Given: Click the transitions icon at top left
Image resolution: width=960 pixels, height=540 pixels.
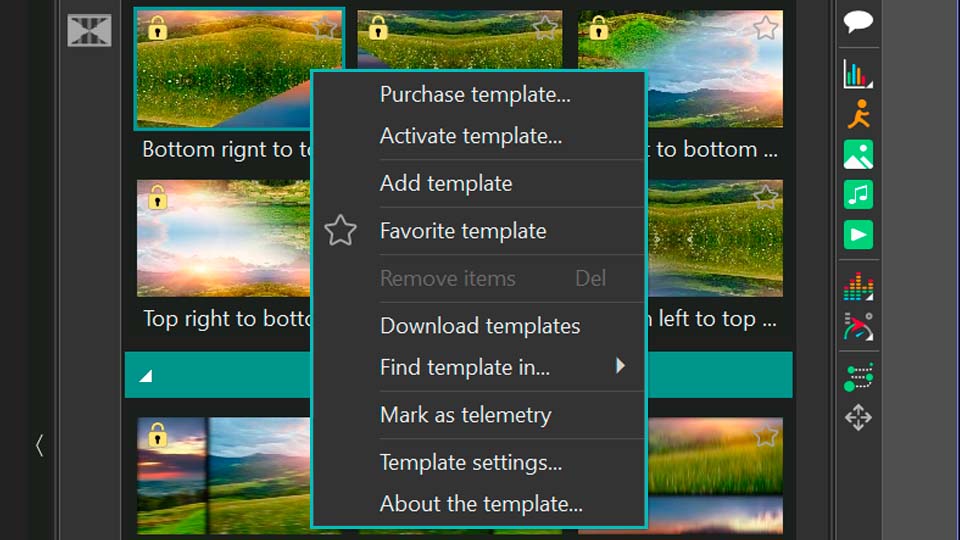Looking at the screenshot, I should point(89,31).
